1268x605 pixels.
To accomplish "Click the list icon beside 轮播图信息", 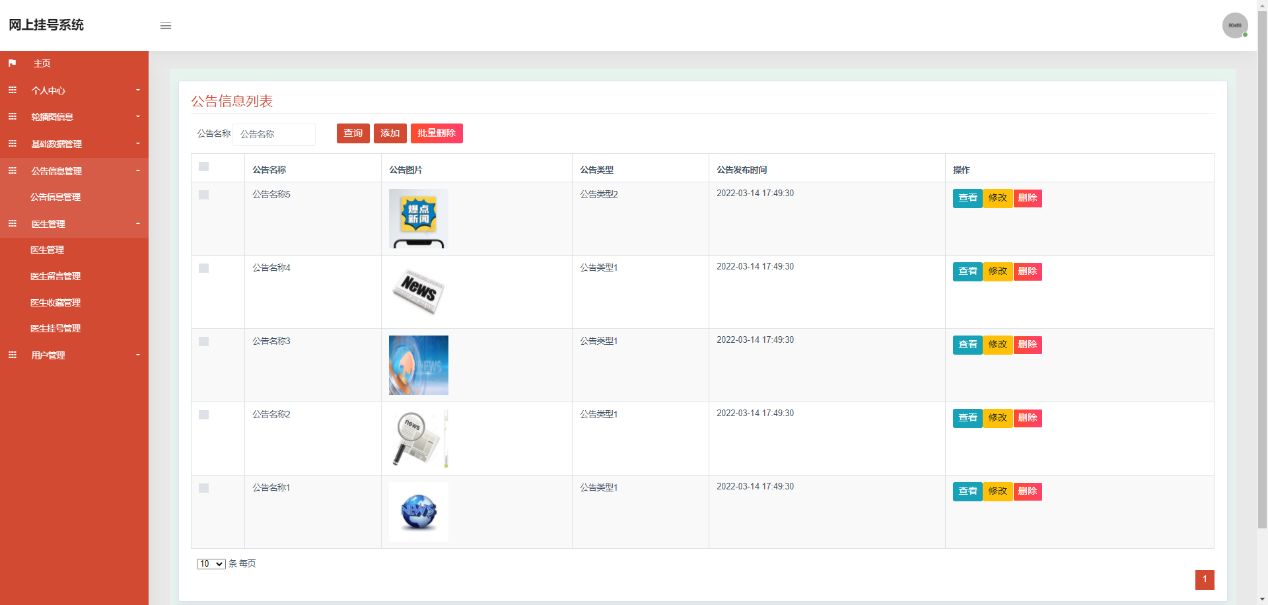I will pos(12,117).
